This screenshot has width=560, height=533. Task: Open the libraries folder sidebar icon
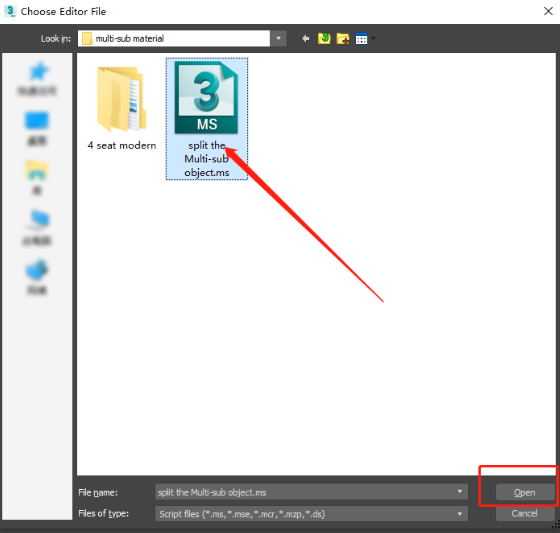click(x=37, y=178)
